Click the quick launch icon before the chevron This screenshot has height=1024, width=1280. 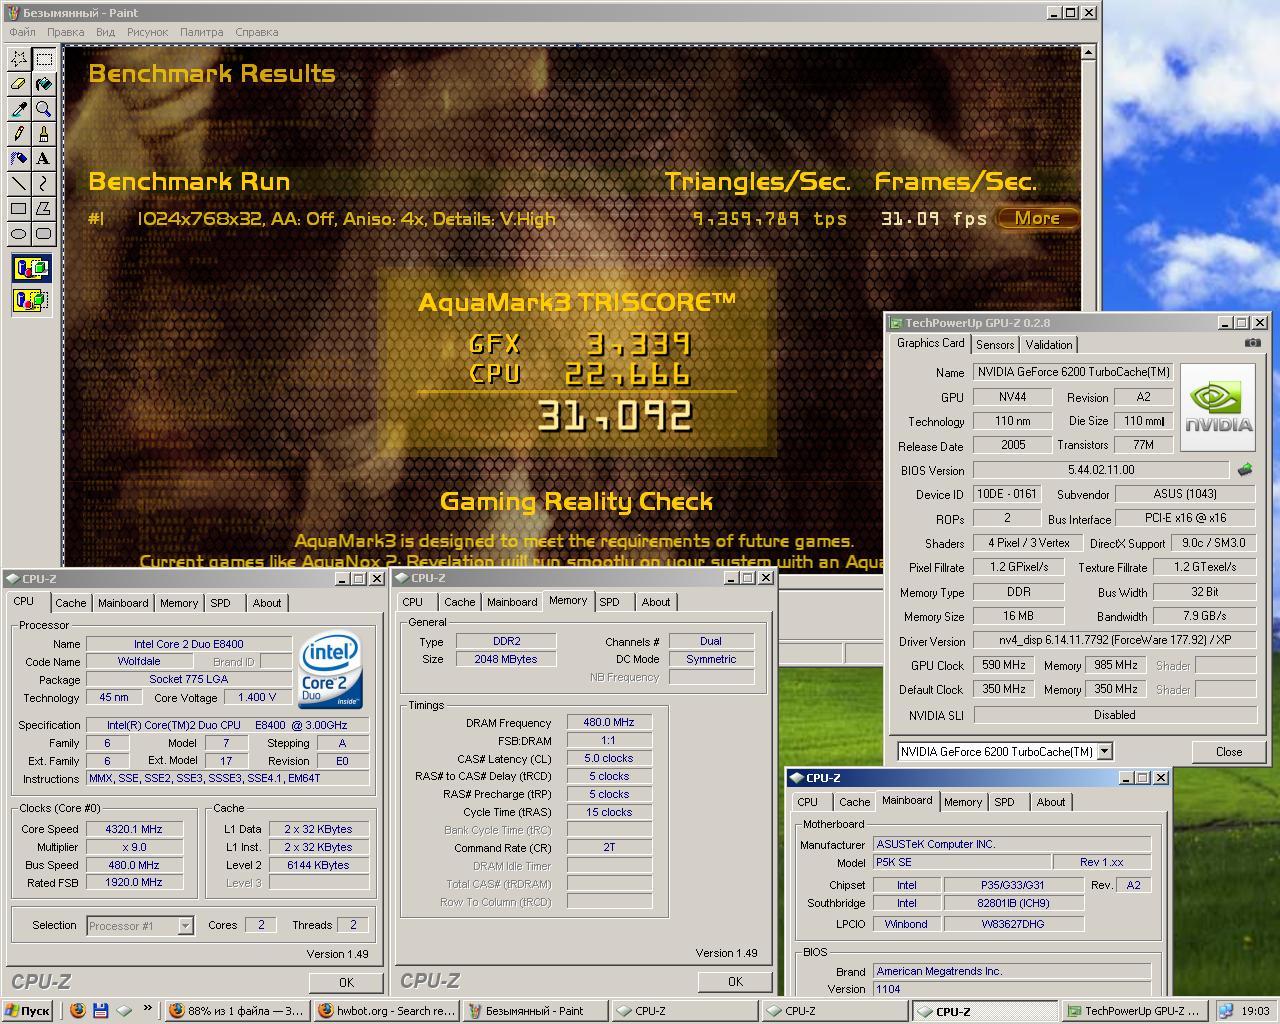click(x=124, y=1011)
